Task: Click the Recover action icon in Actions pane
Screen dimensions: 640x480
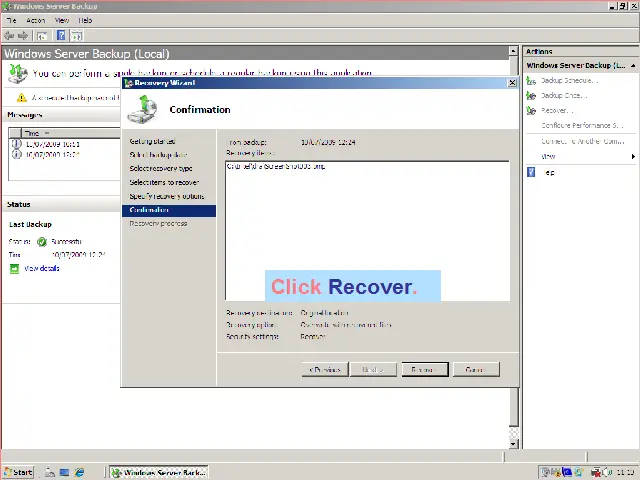Action: tap(532, 110)
